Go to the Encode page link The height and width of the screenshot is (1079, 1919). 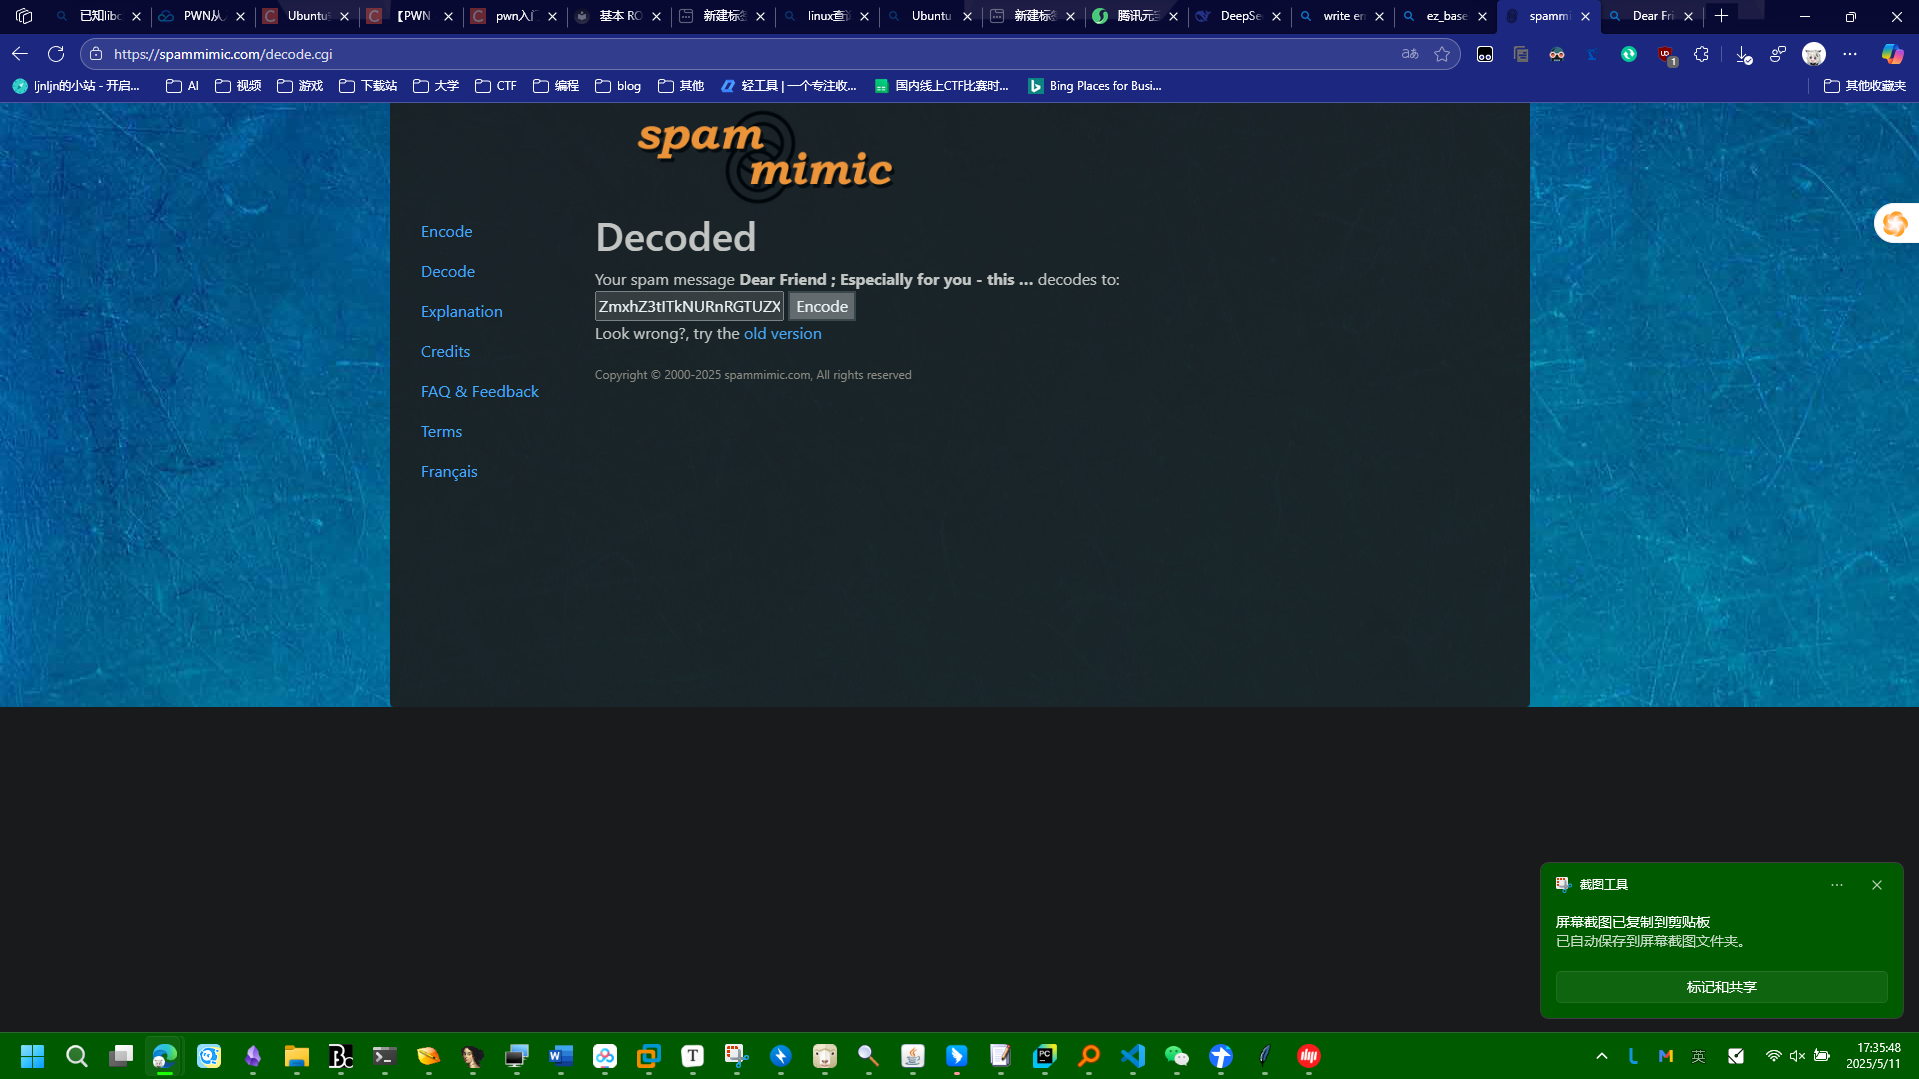pyautogui.click(x=446, y=231)
